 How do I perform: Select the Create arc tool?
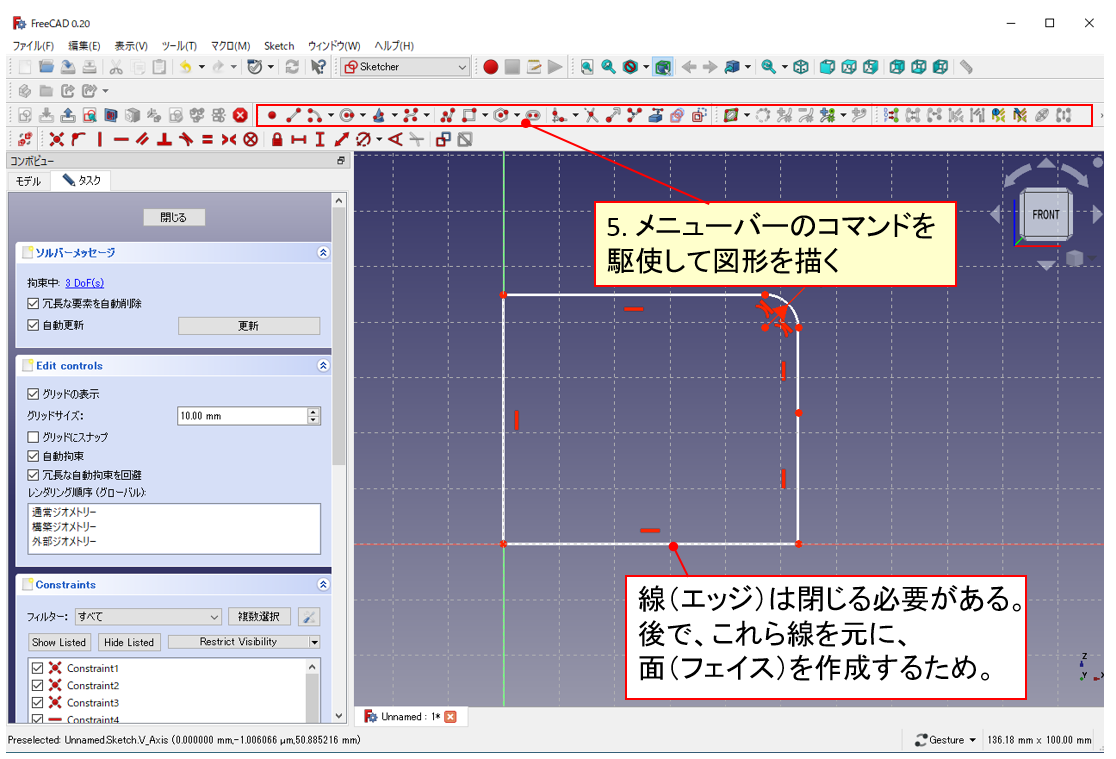pyautogui.click(x=314, y=115)
